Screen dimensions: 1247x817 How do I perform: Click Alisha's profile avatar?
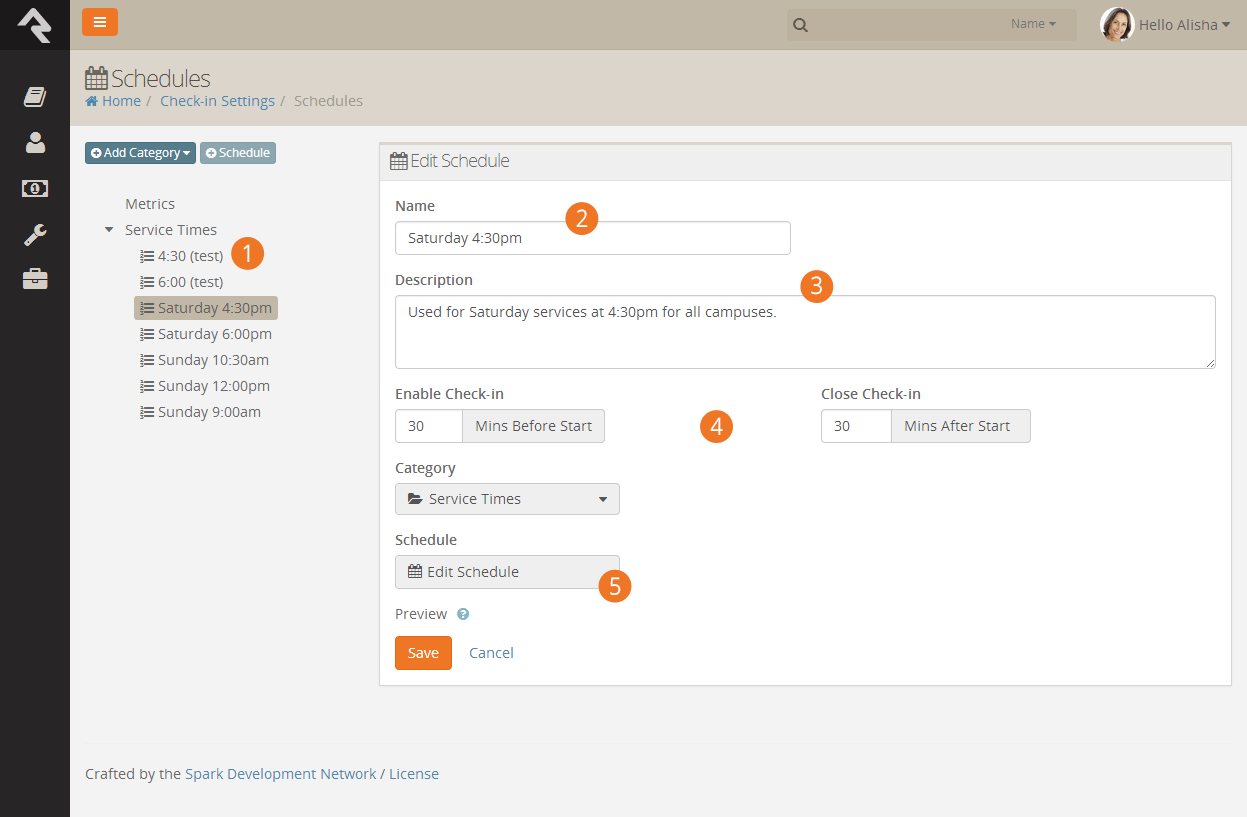(x=1116, y=24)
